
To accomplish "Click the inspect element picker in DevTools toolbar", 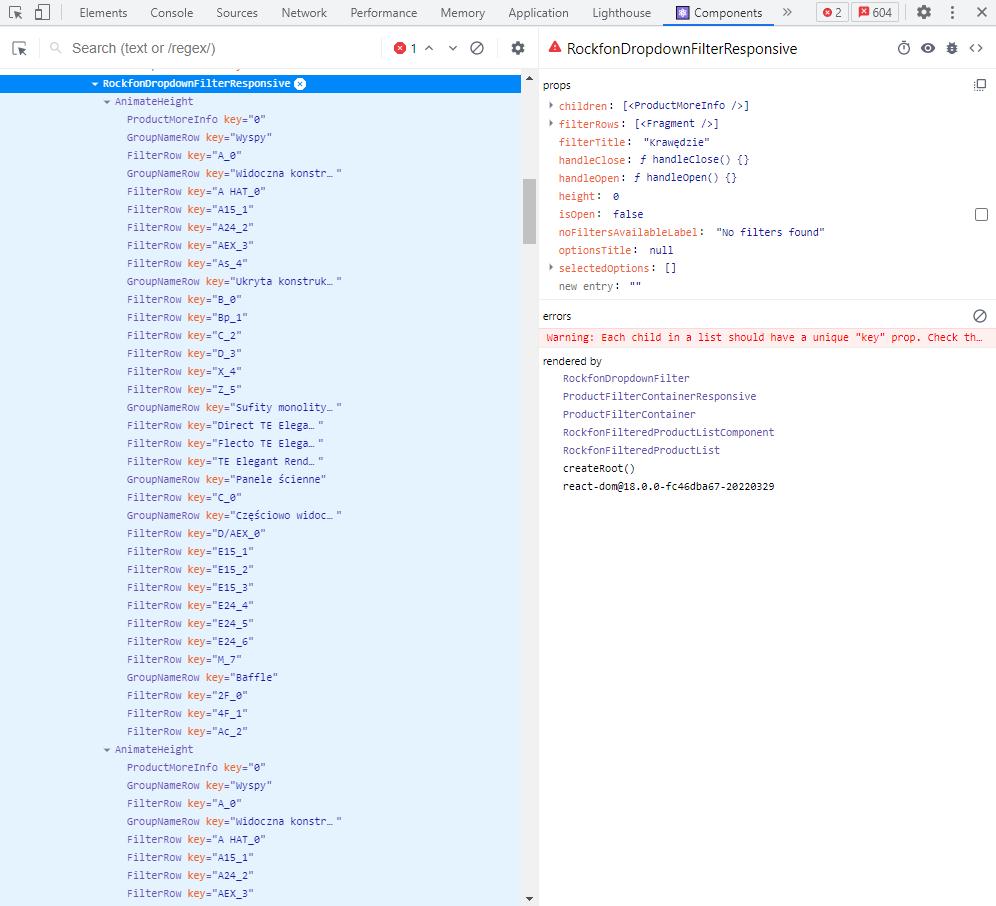I will [16, 13].
